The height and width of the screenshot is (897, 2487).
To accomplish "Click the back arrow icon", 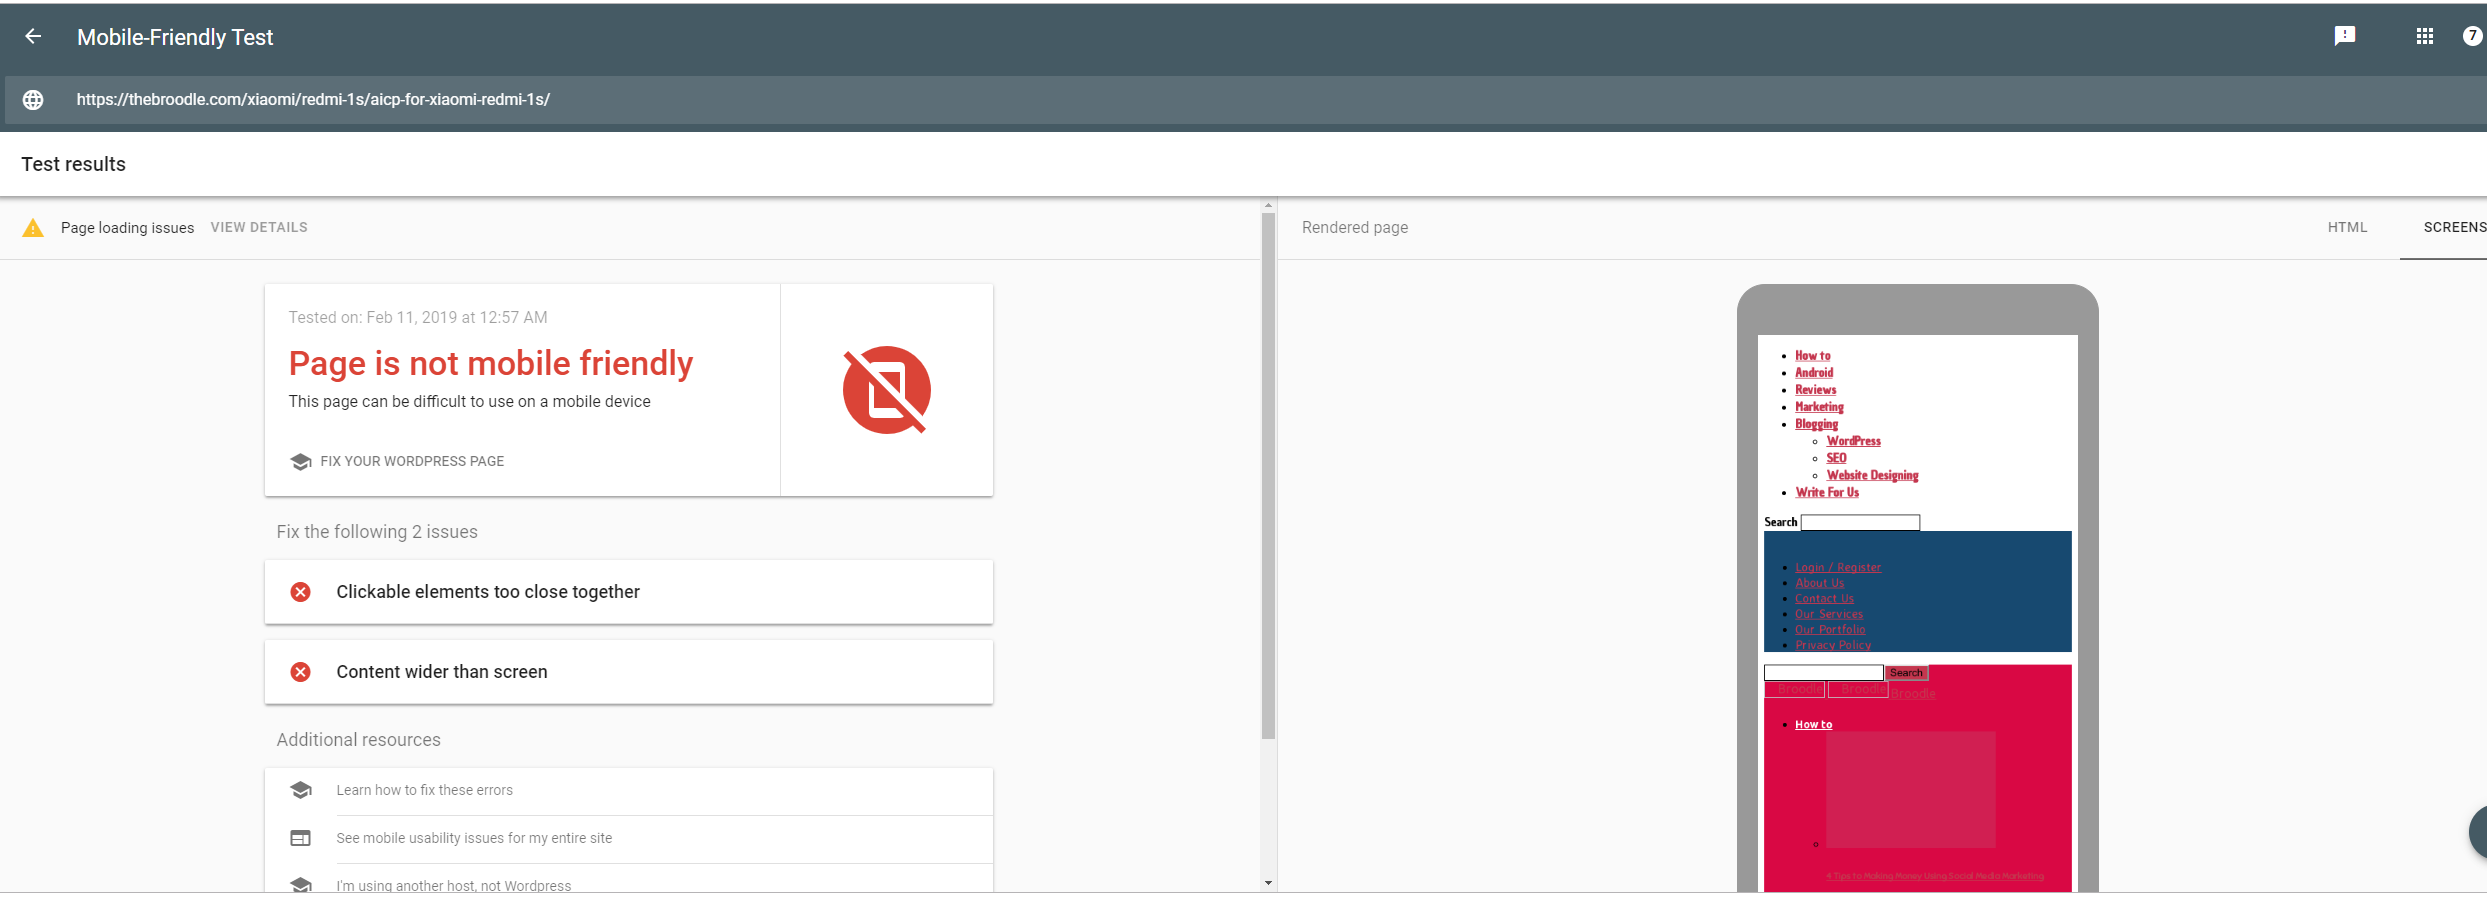I will [x=33, y=37].
